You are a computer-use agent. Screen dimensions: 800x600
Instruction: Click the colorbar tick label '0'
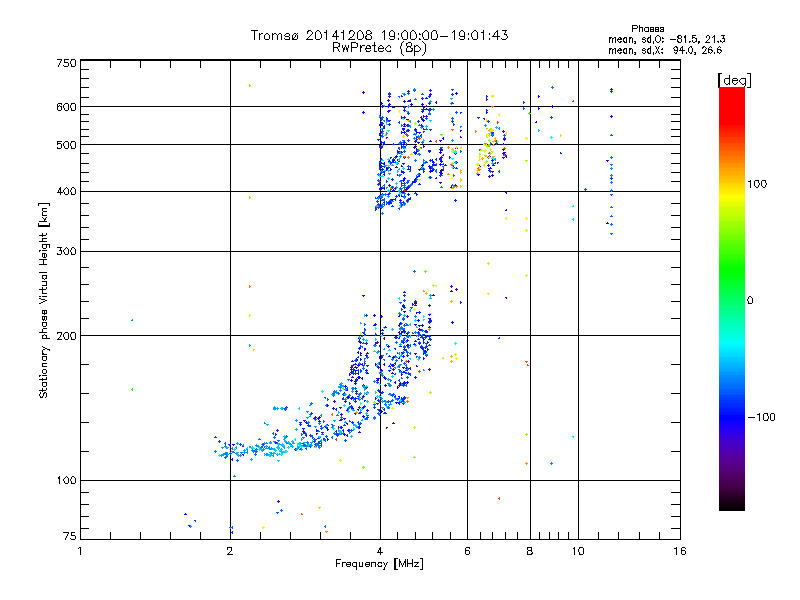pos(750,301)
